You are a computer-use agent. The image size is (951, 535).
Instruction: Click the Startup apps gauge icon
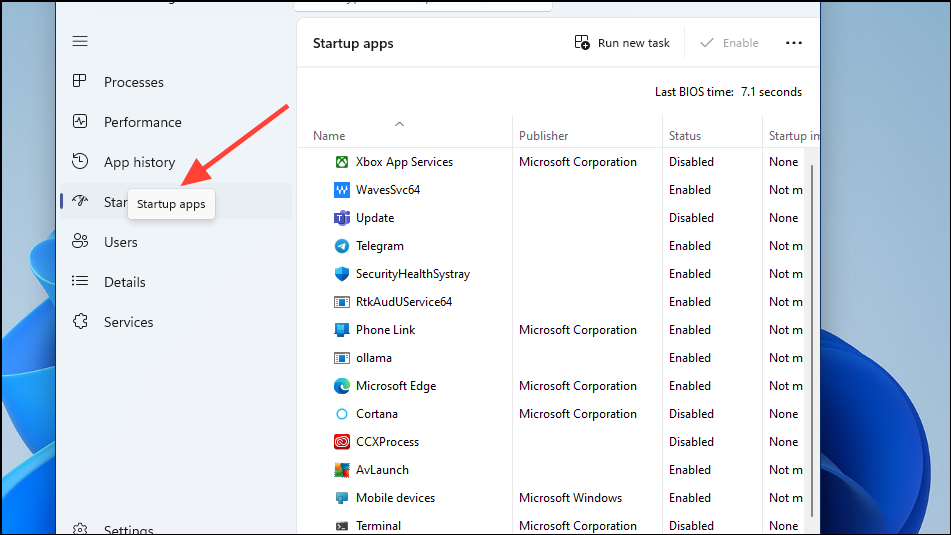pyautogui.click(x=80, y=201)
